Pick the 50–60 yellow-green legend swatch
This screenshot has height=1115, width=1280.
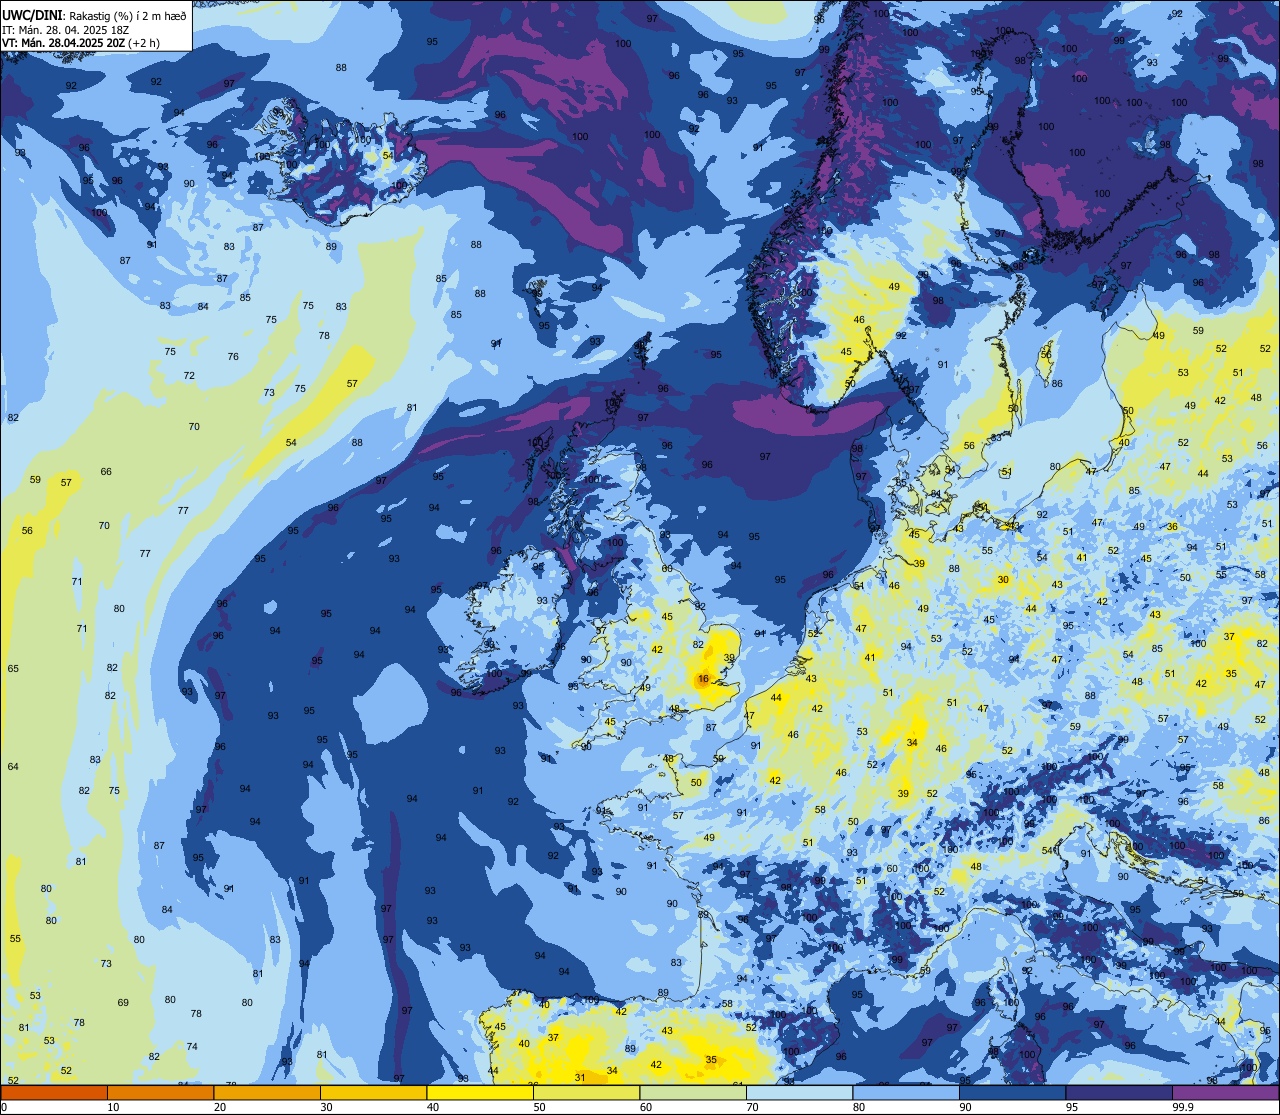(587, 1092)
